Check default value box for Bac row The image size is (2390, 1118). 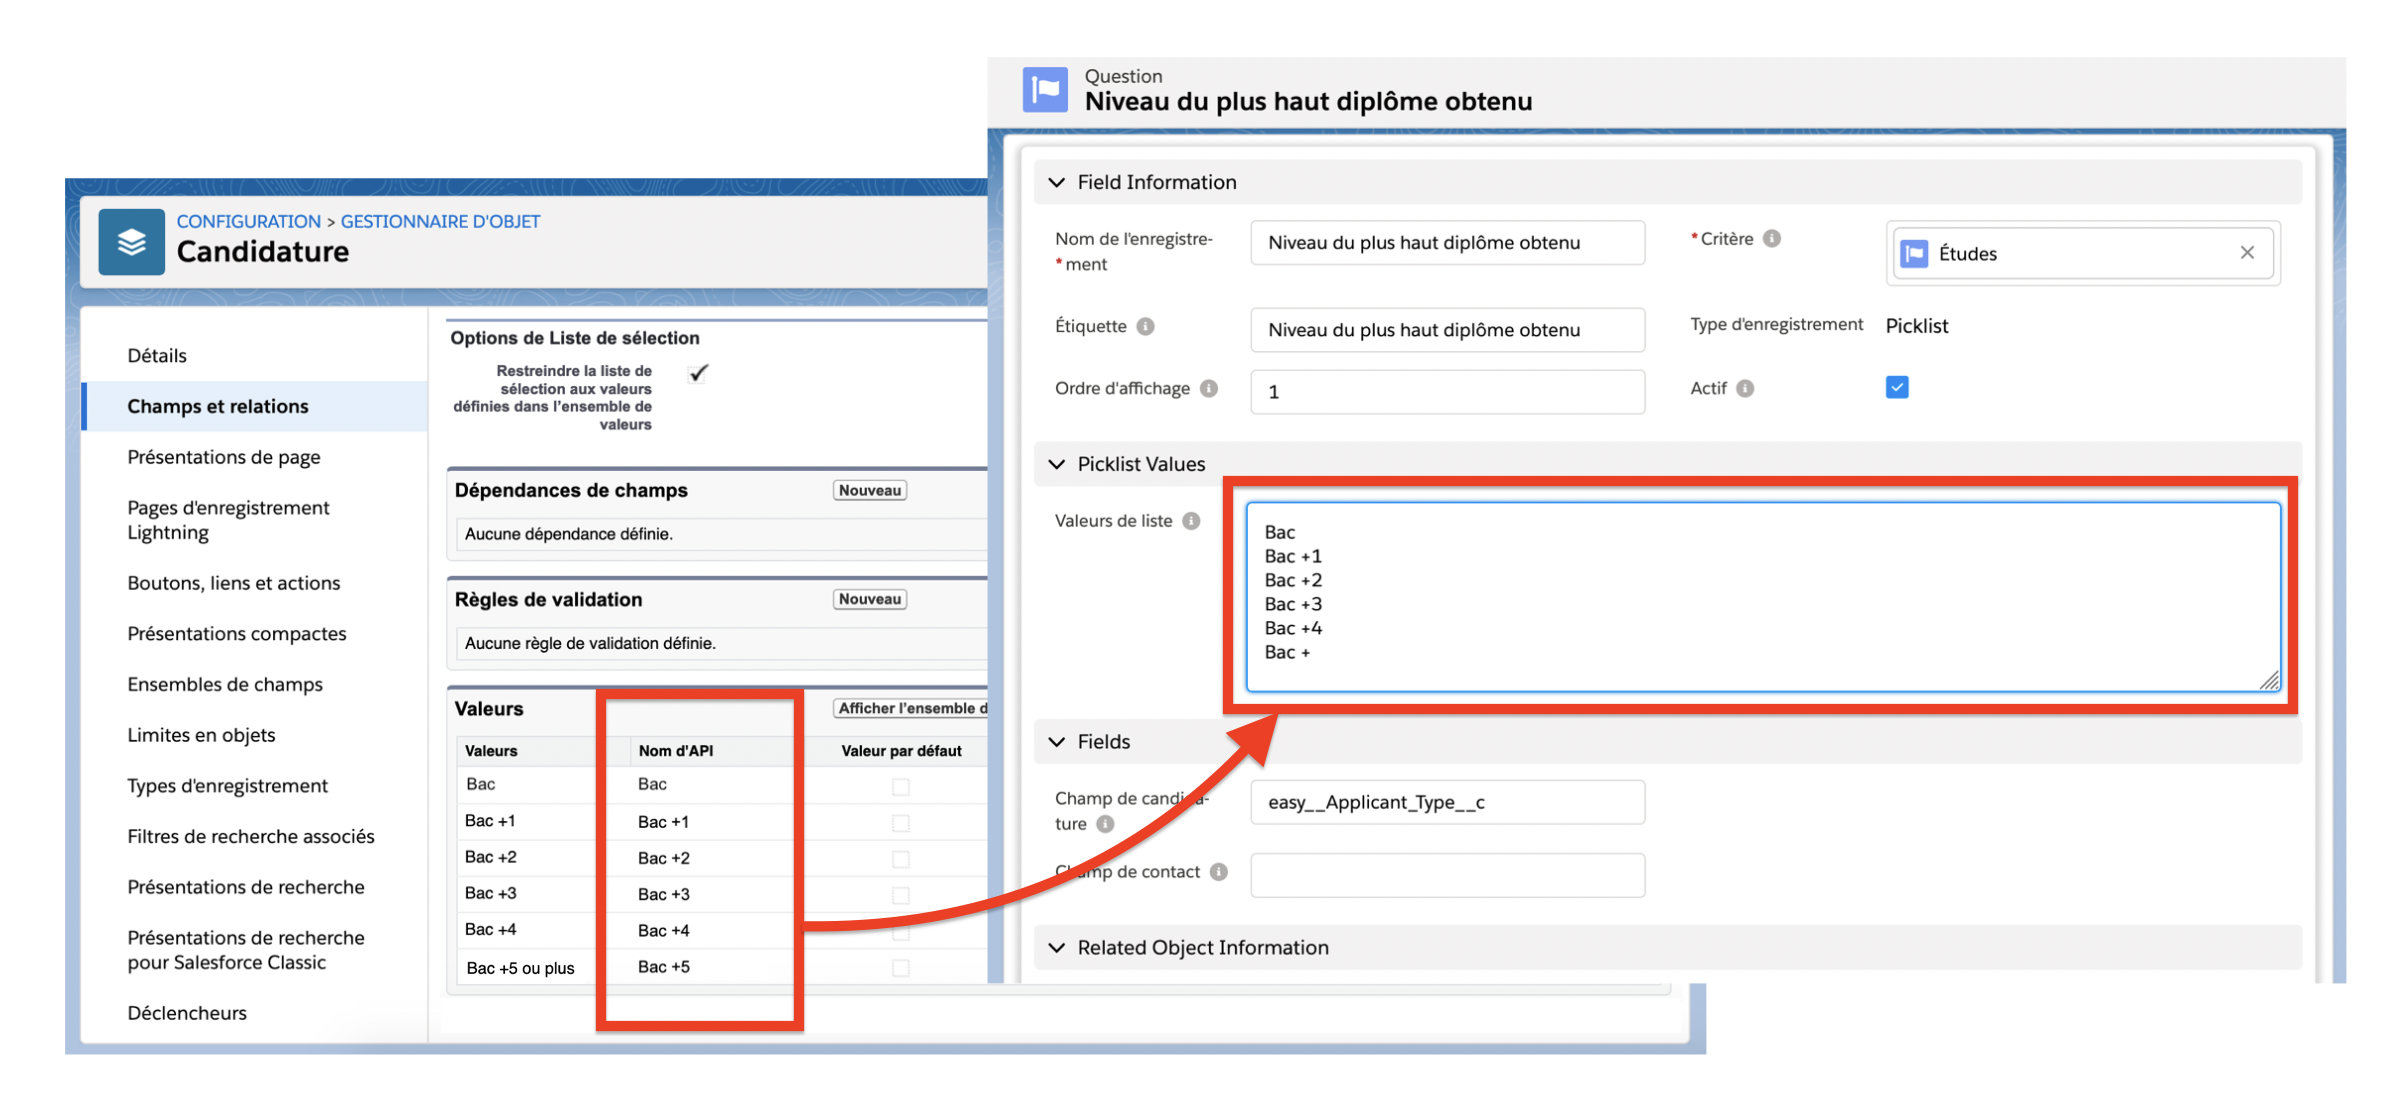pos(900,787)
